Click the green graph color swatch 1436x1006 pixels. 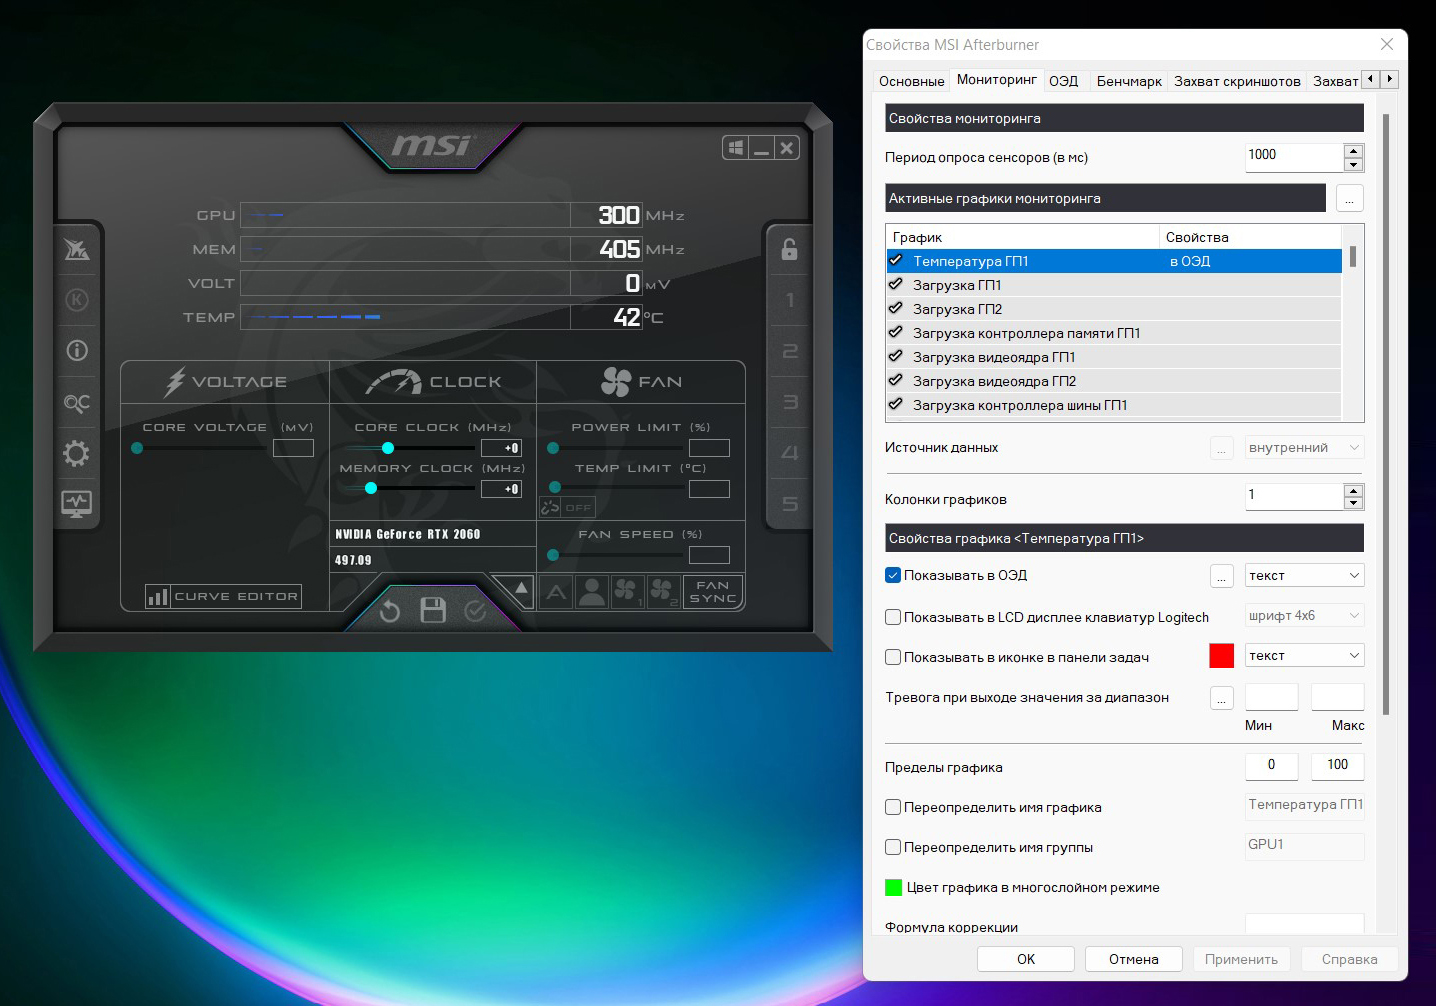click(893, 887)
